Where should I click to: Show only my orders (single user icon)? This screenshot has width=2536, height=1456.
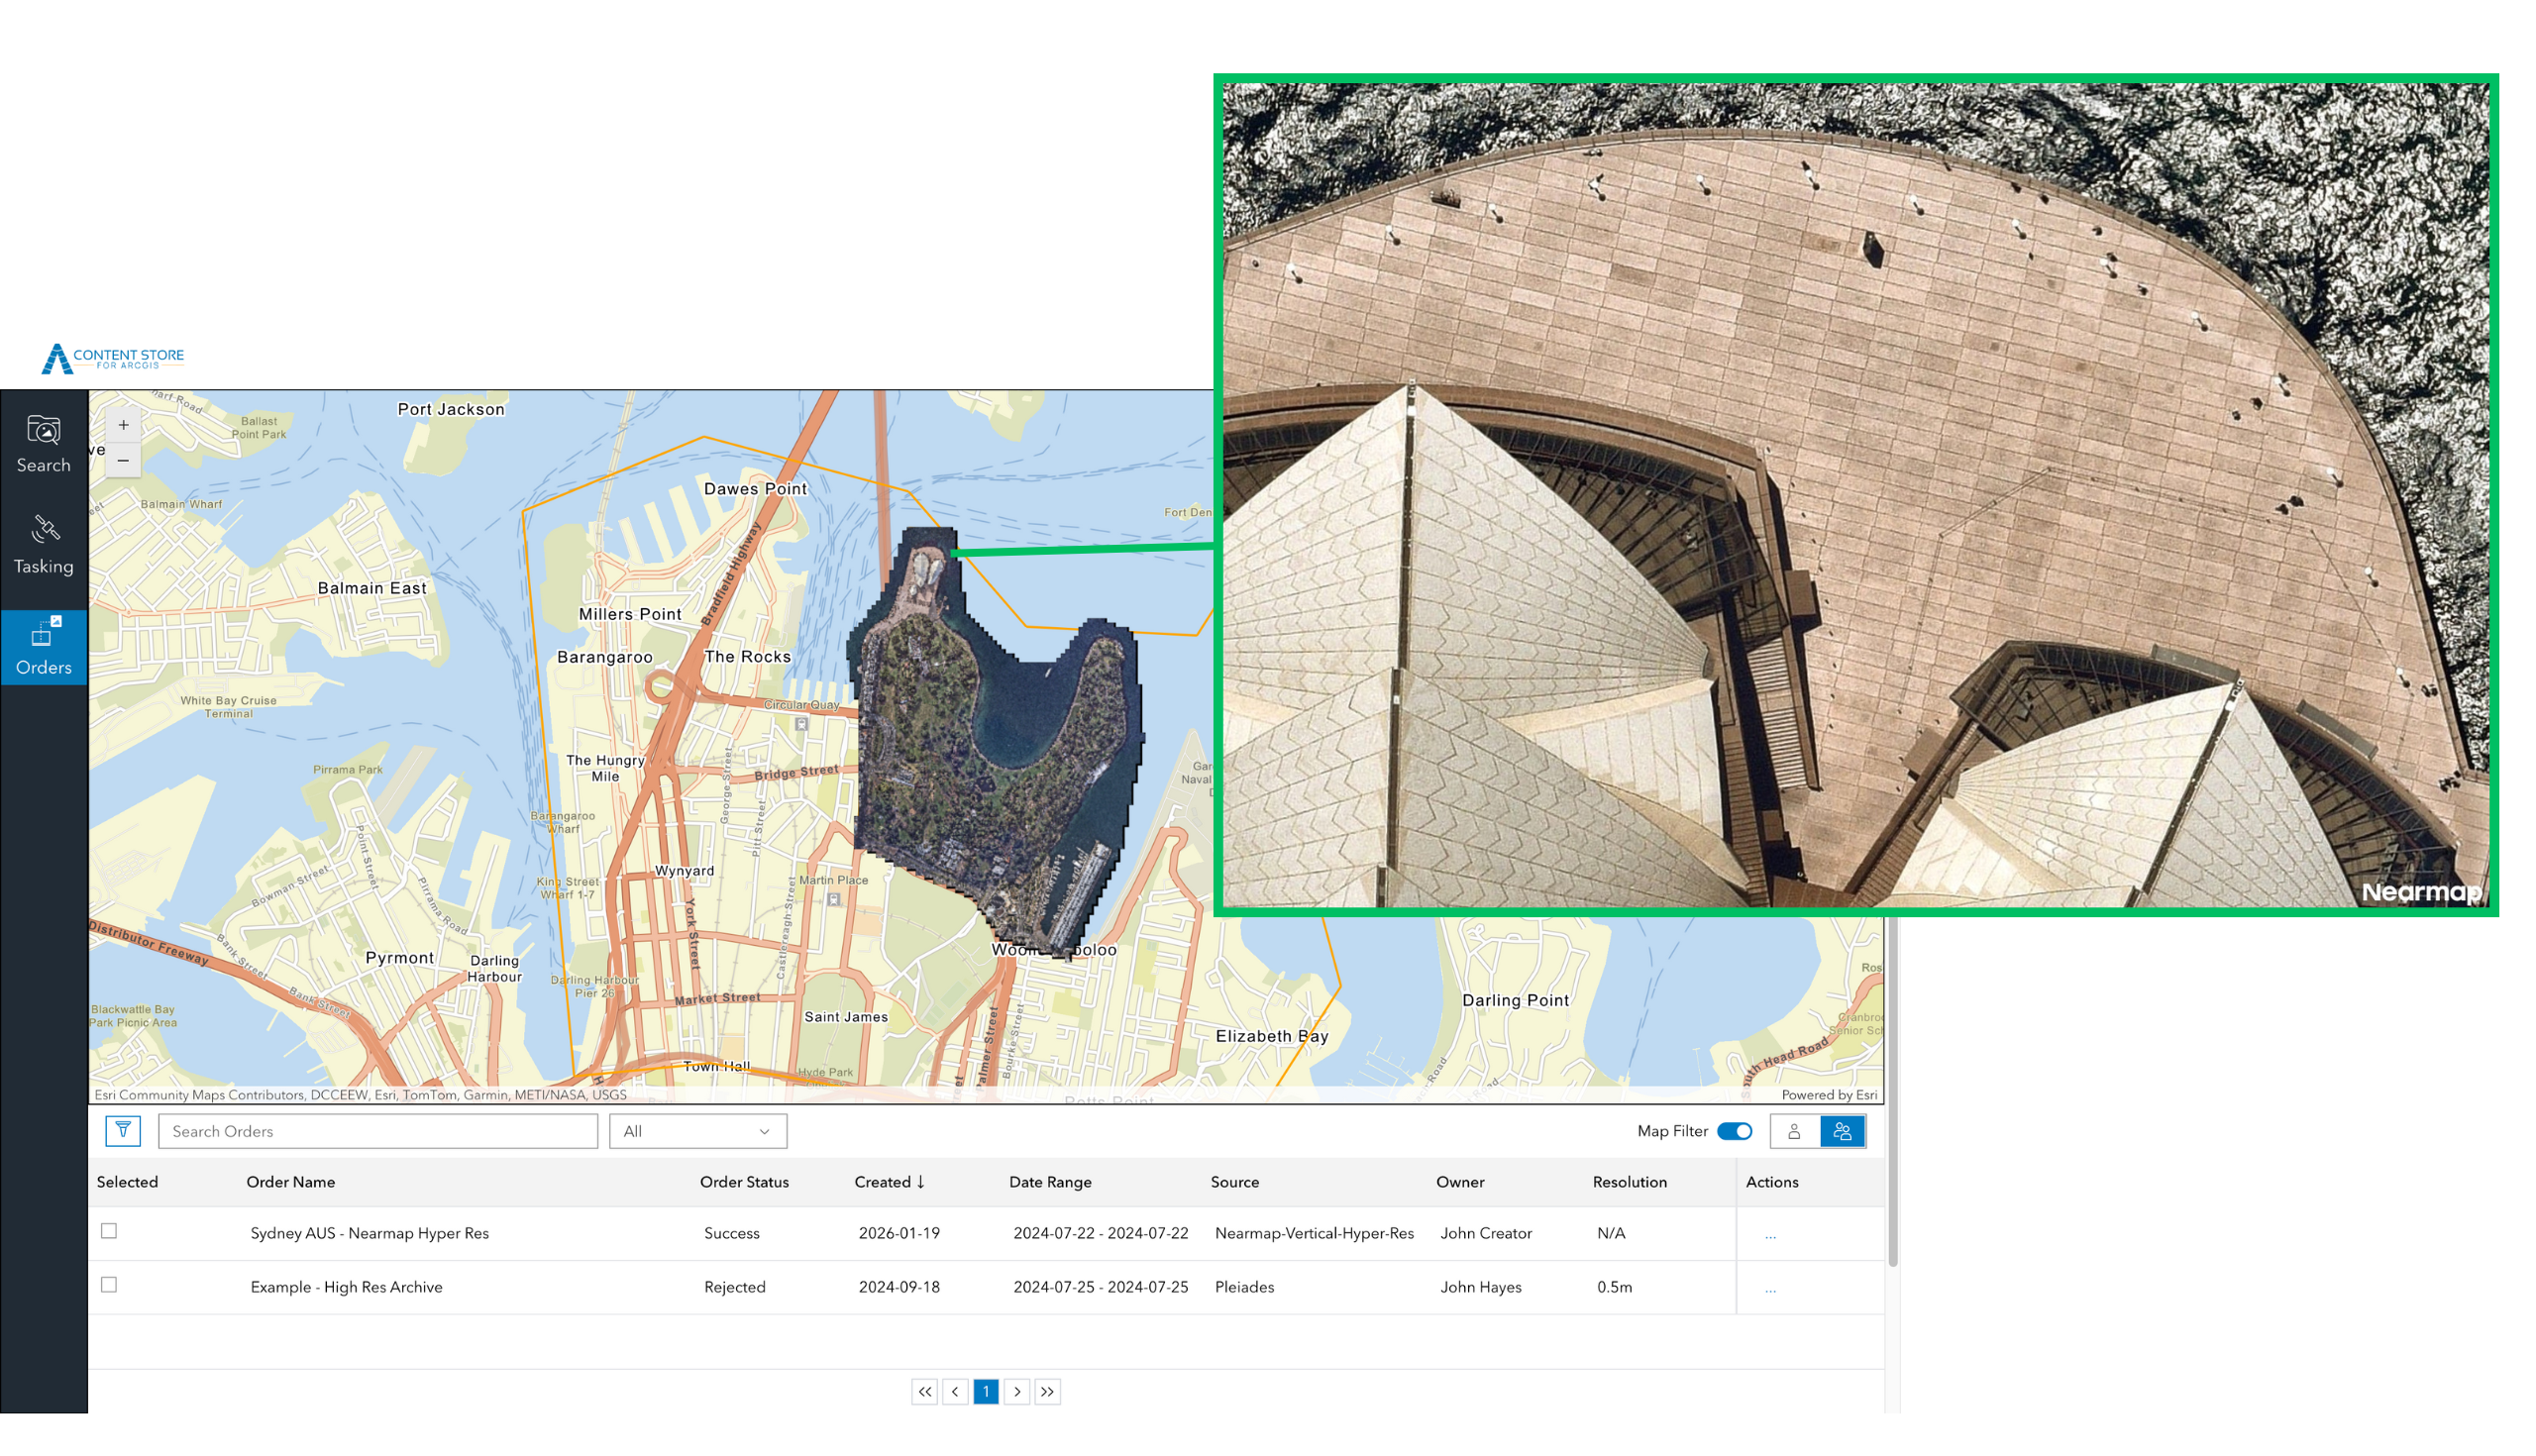tap(1794, 1131)
